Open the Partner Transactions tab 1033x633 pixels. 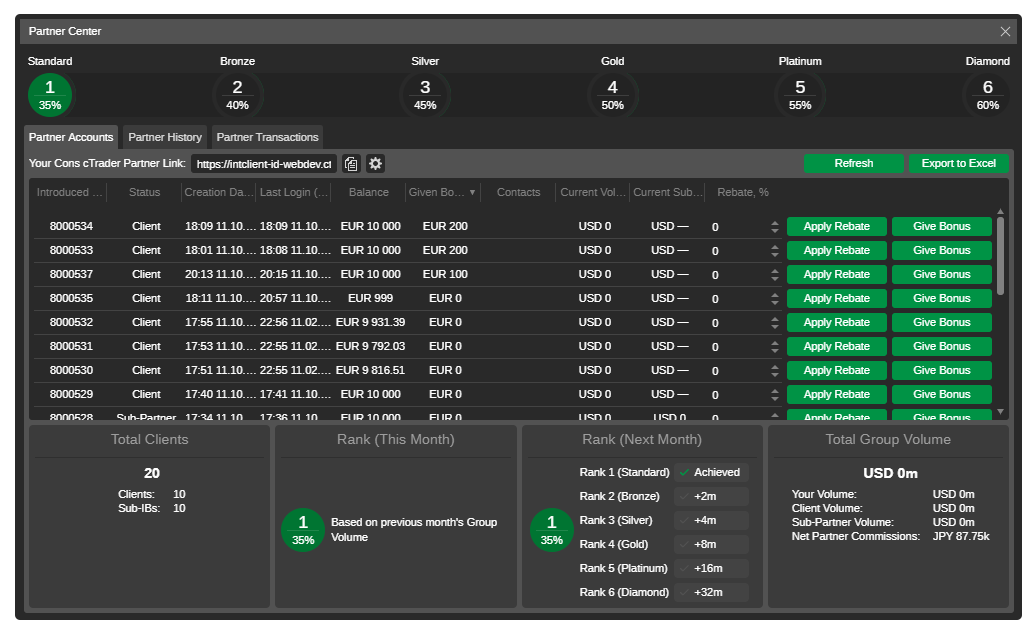[267, 137]
